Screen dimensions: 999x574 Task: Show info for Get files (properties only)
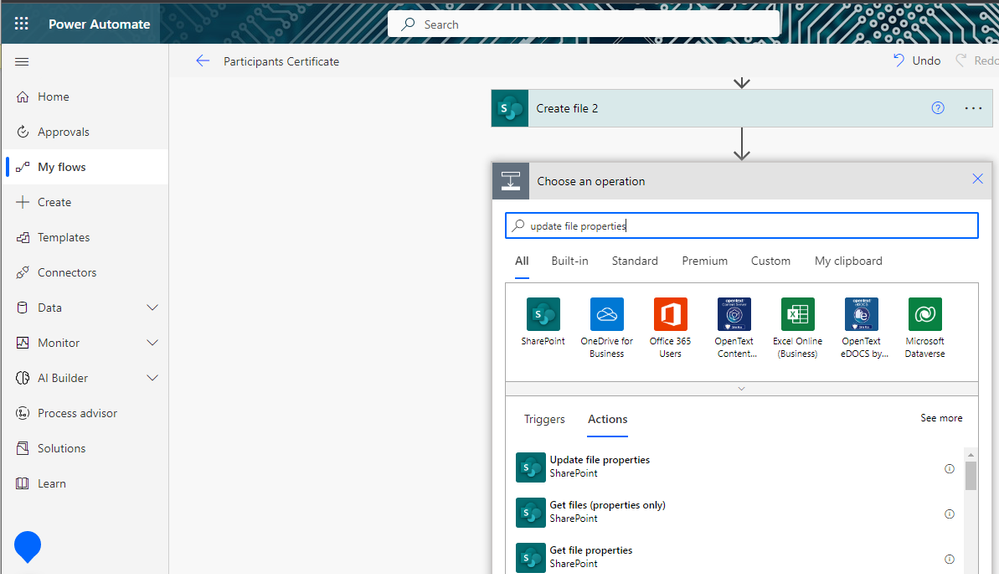pyautogui.click(x=949, y=514)
